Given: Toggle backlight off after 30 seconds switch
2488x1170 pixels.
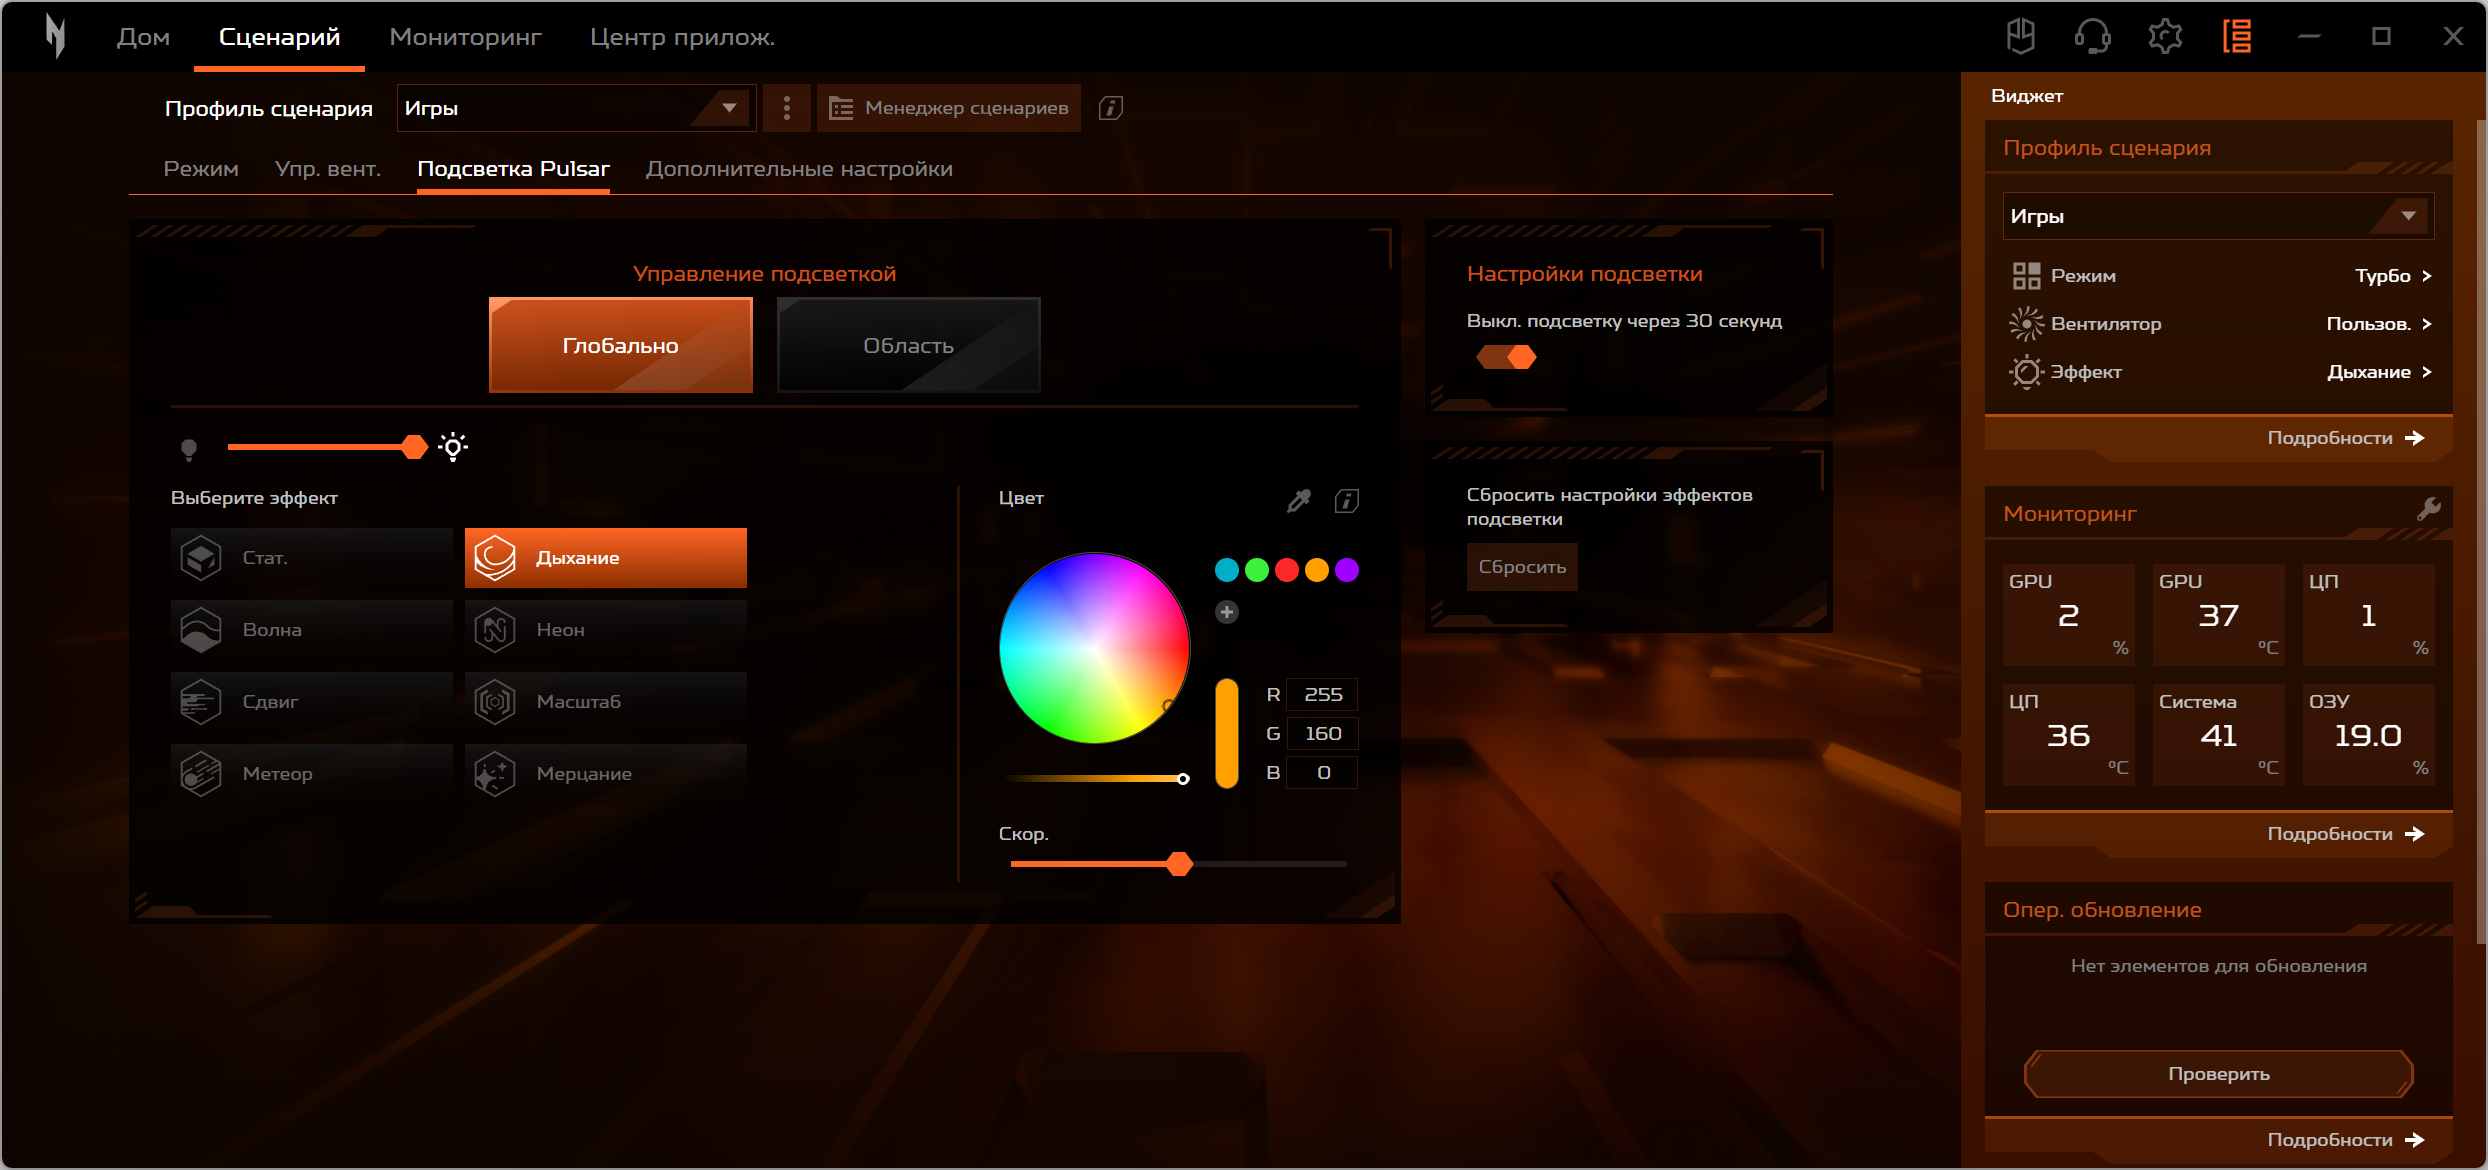Looking at the screenshot, I should pos(1506,357).
